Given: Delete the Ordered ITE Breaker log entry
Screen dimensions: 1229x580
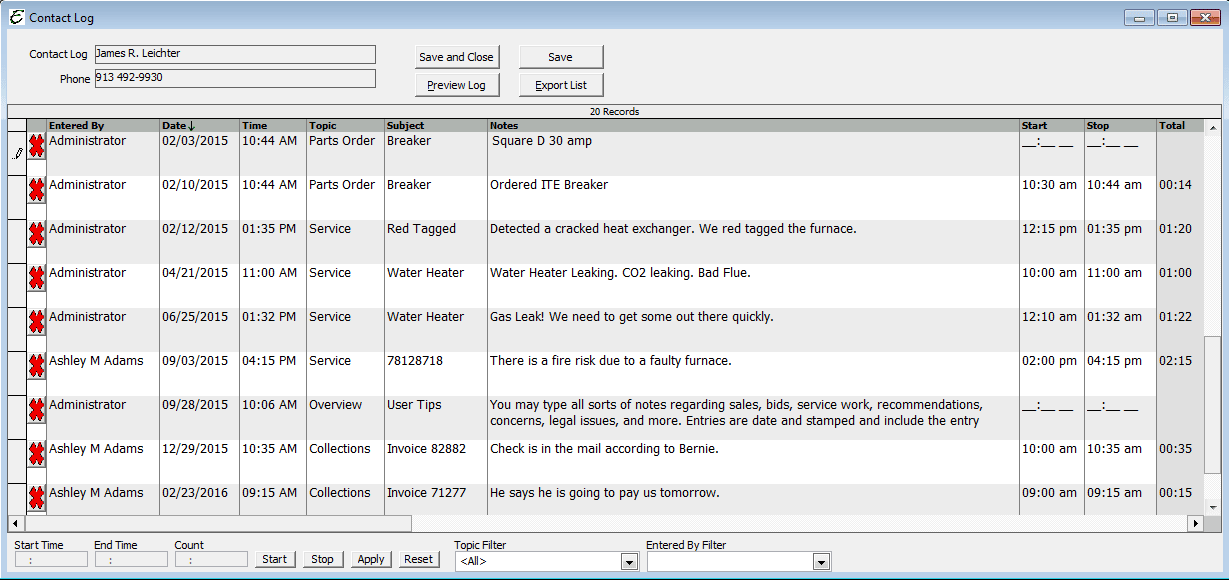Looking at the screenshot, I should point(36,190).
